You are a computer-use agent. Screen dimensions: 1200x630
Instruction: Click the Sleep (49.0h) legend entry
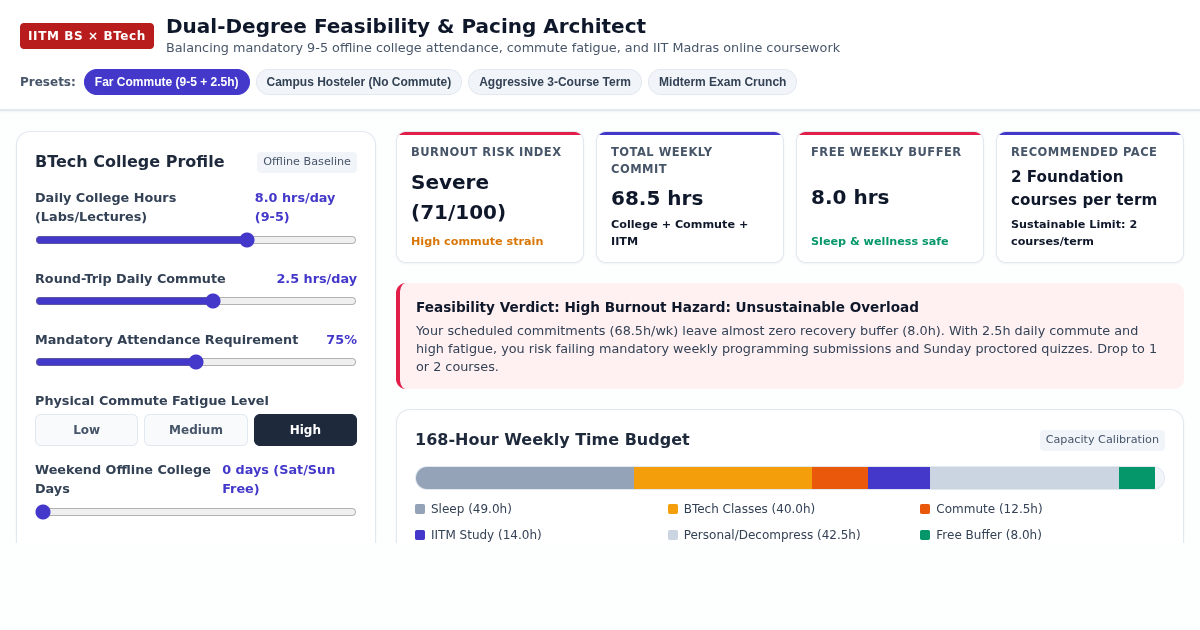coord(464,509)
